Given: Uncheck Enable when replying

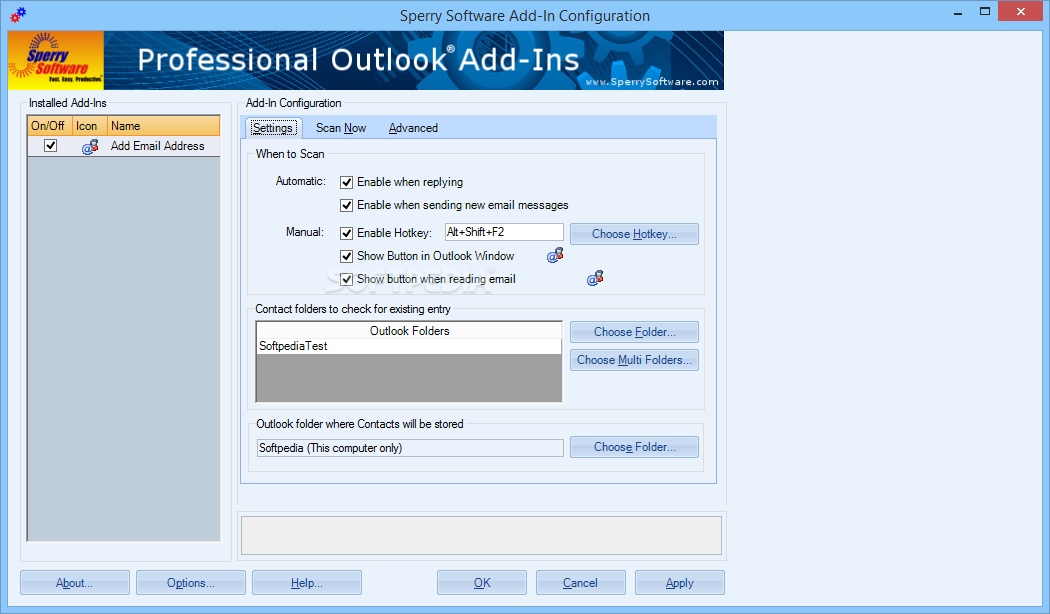Looking at the screenshot, I should tap(346, 182).
